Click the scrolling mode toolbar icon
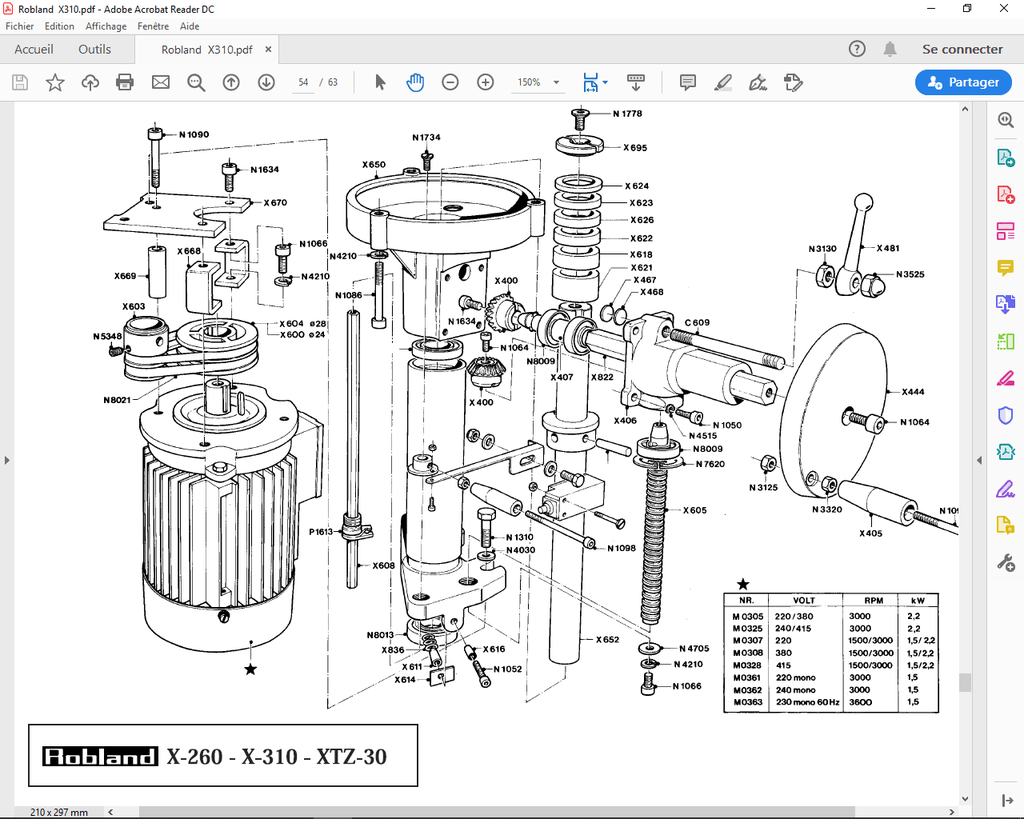 click(635, 82)
